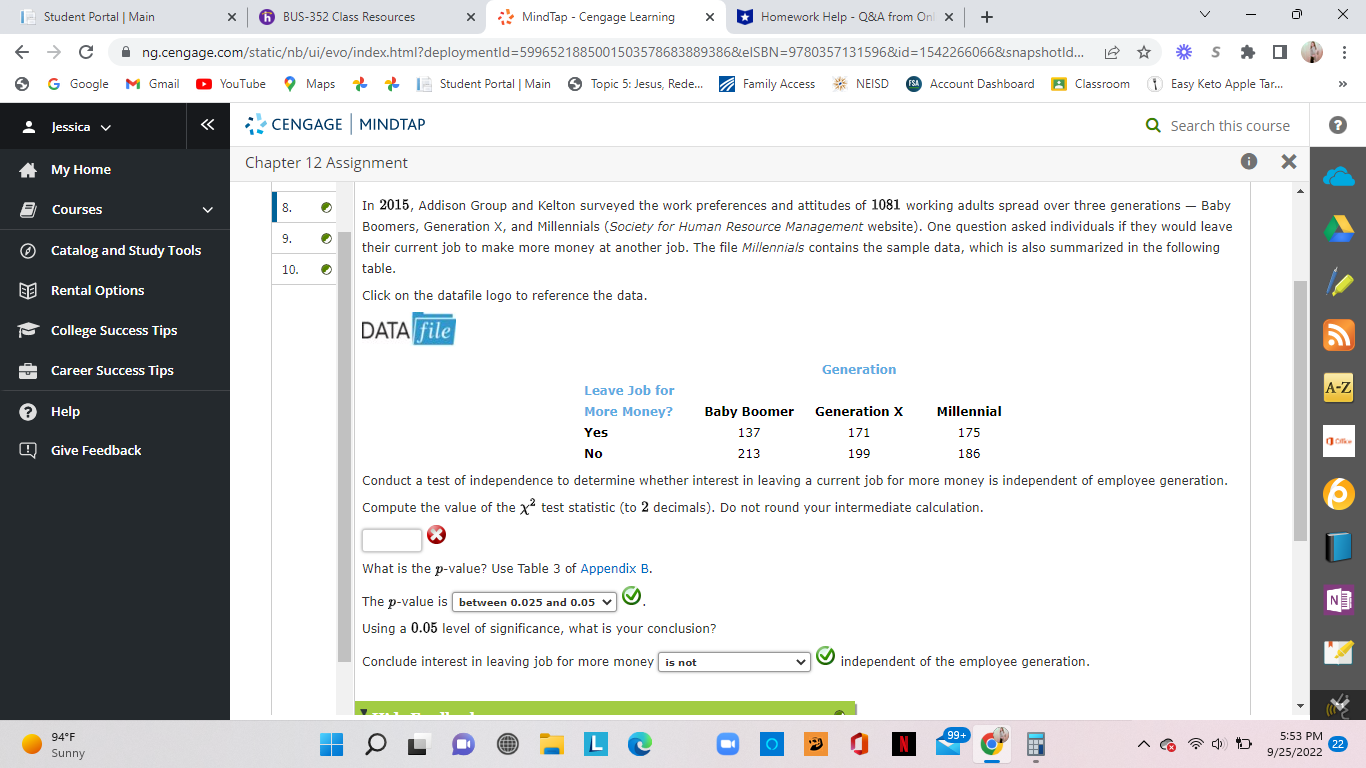Viewport: 1366px width, 768px height.
Task: Open the conclusion dropdown showing 'is not'
Action: (x=734, y=661)
